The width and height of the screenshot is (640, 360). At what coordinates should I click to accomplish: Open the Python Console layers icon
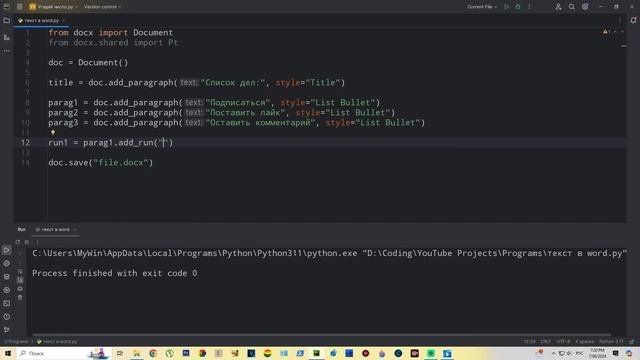pos(7,277)
